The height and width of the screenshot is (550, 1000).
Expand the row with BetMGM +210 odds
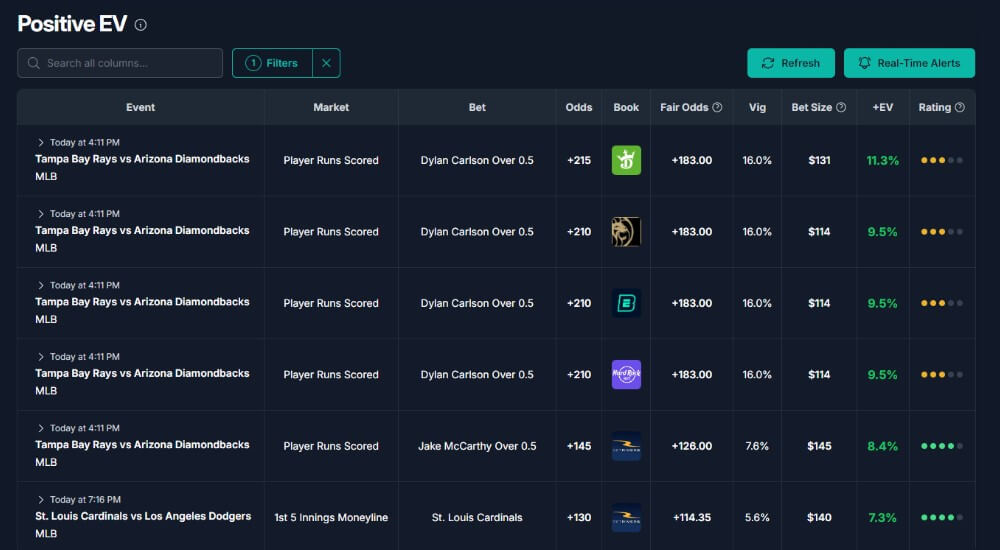(41, 214)
